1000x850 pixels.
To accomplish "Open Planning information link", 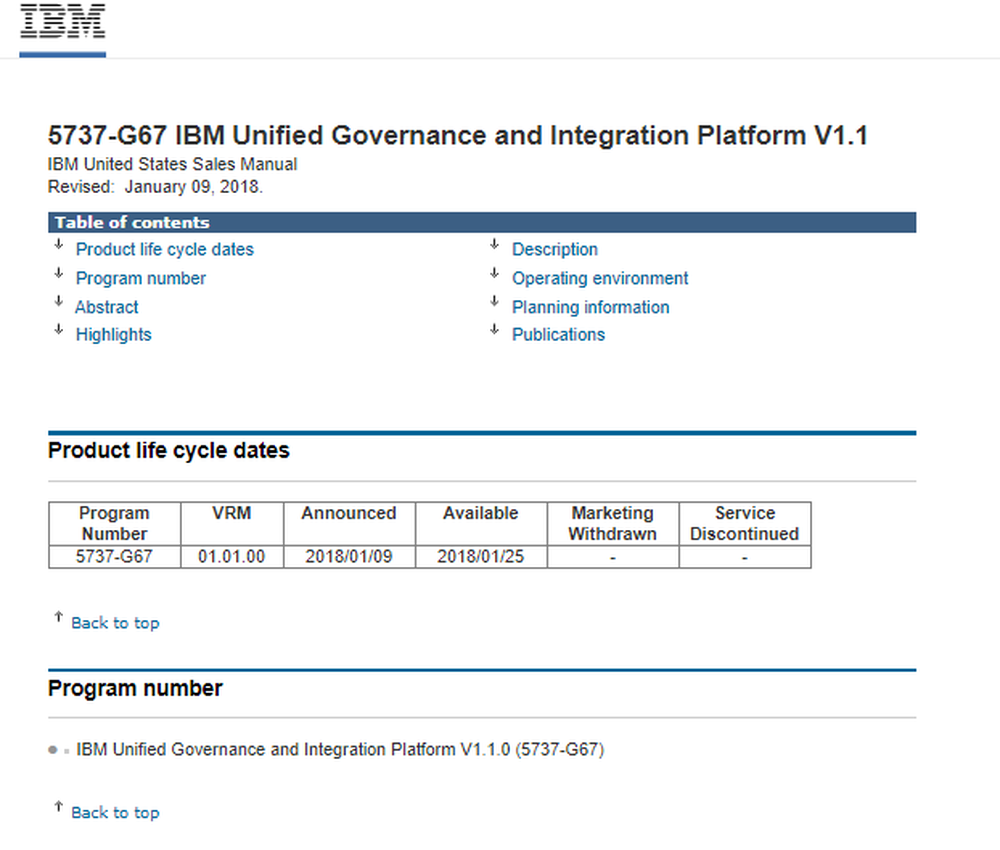I will coord(591,307).
